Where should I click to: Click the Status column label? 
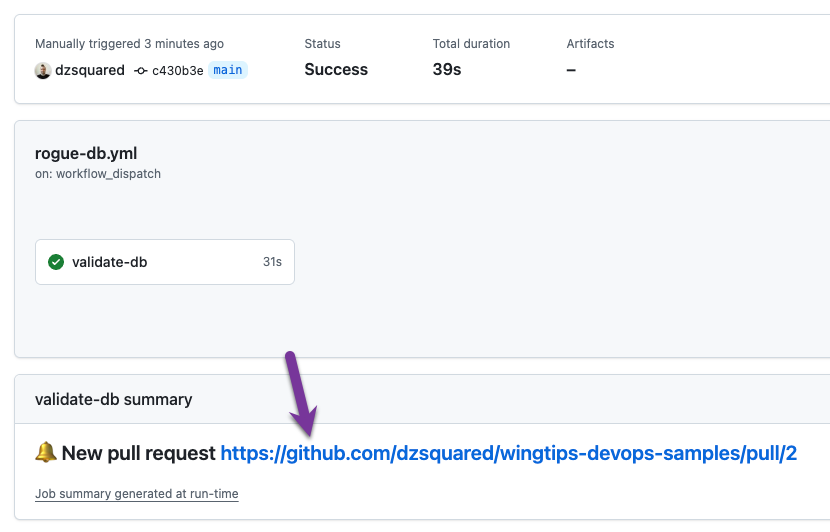click(x=322, y=44)
